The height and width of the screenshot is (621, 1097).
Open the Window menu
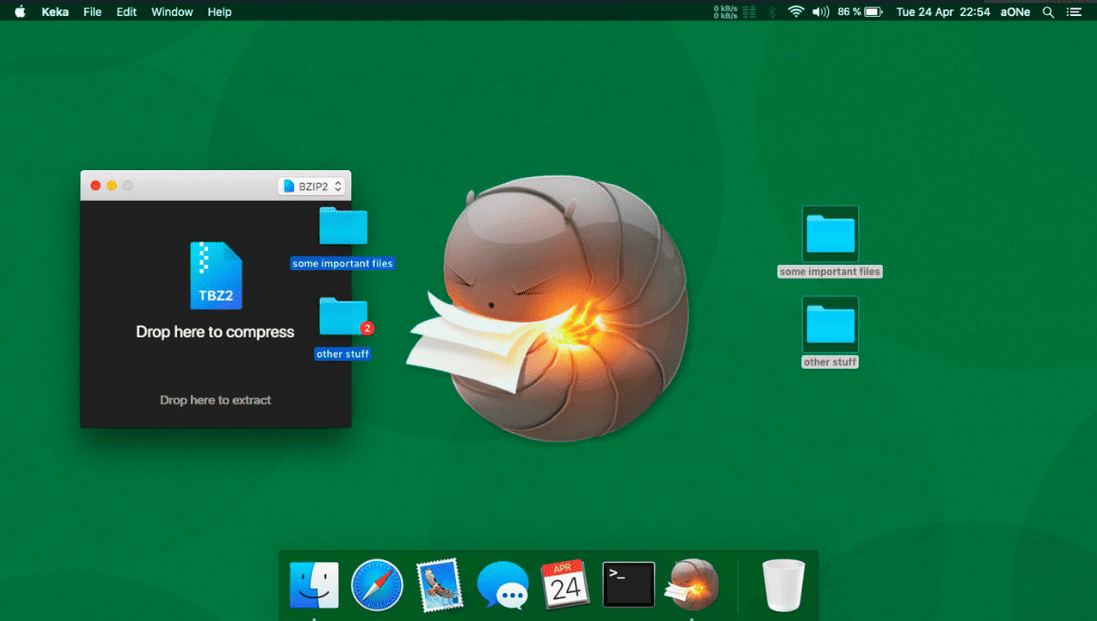171,12
